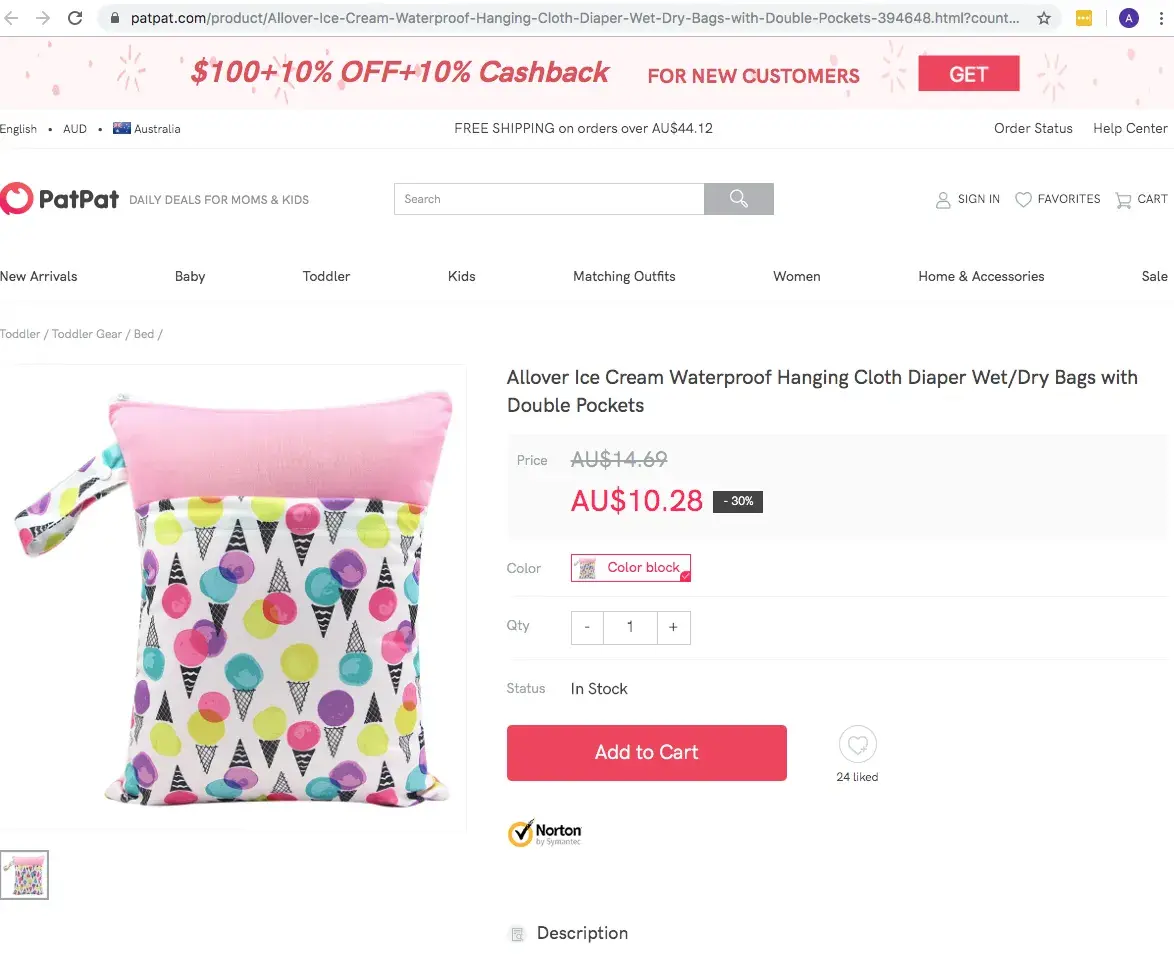Open the English language selector
1174x954 pixels.
pos(18,129)
